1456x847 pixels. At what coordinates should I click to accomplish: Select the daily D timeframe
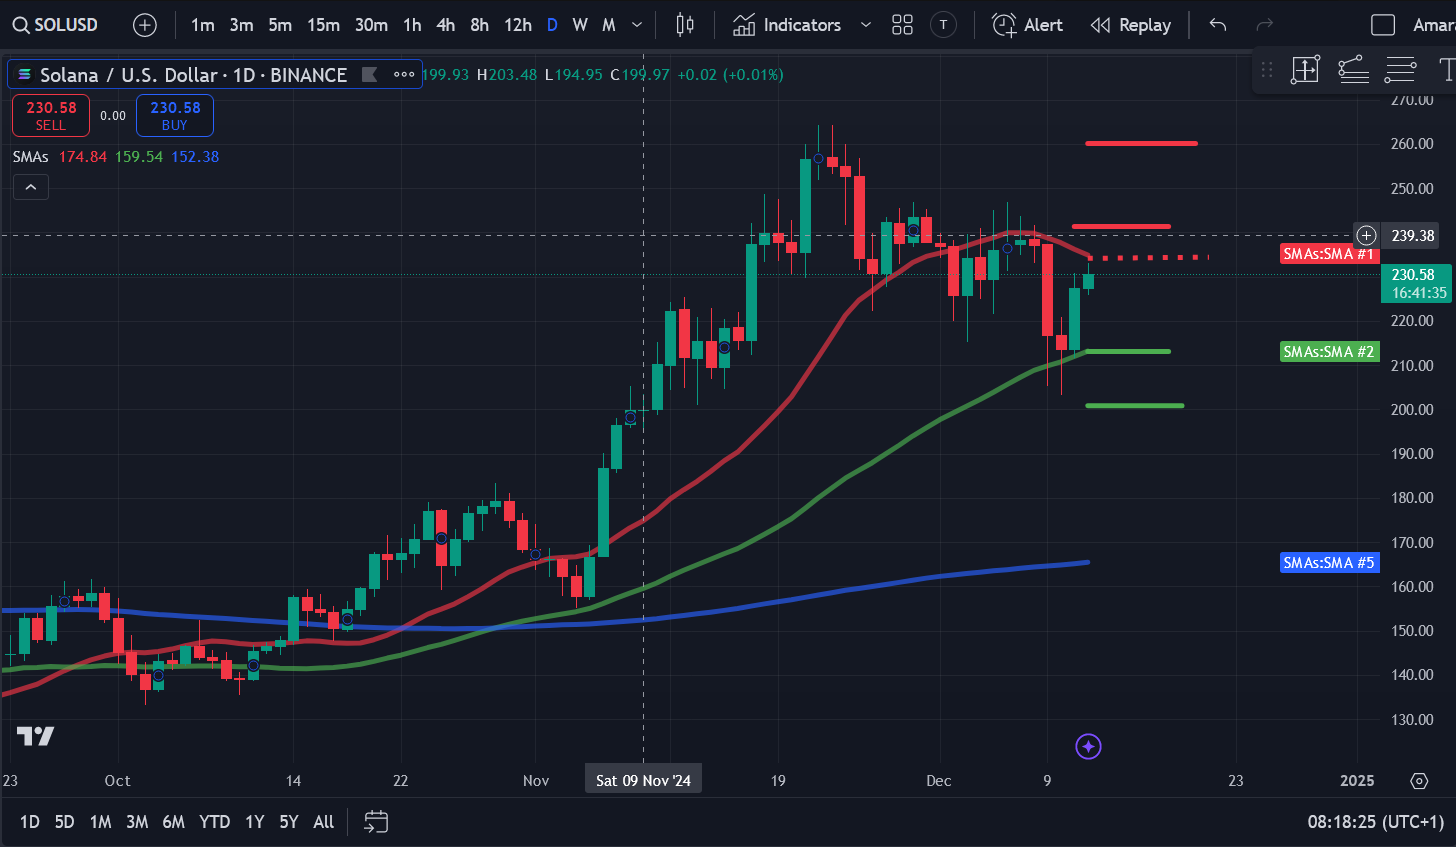552,25
